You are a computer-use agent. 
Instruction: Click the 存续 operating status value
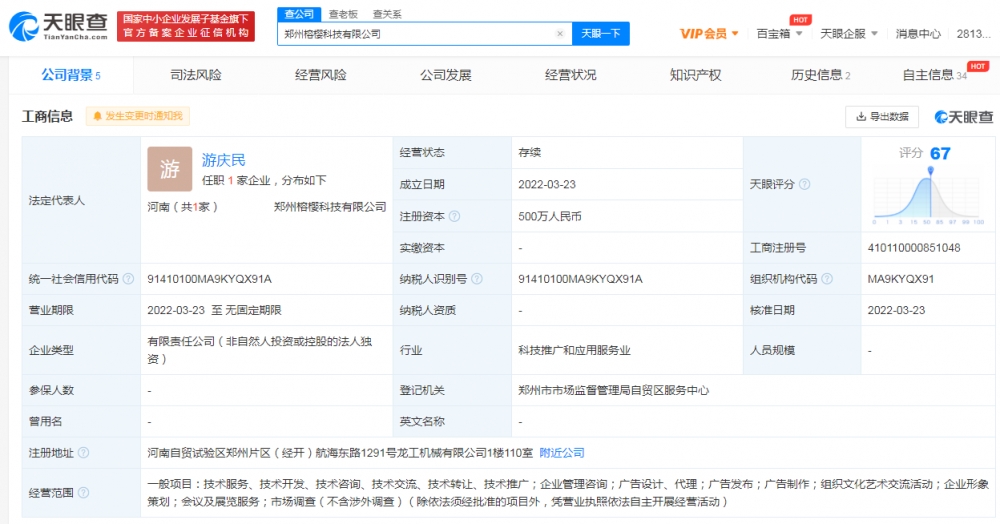529,152
